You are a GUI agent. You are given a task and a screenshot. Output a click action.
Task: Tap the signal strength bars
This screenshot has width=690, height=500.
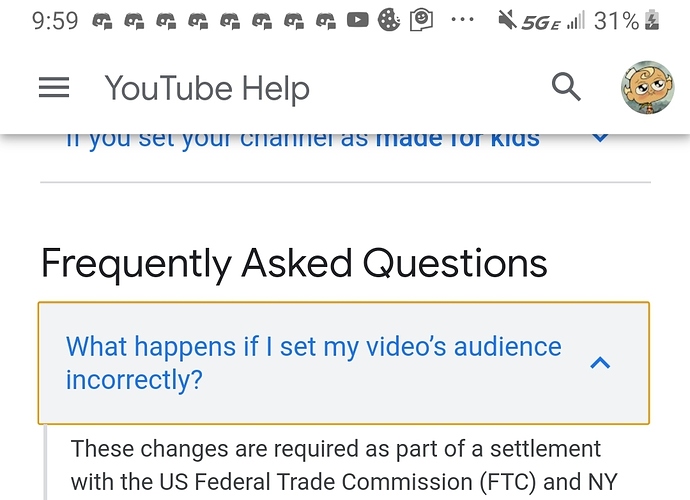[x=575, y=21]
